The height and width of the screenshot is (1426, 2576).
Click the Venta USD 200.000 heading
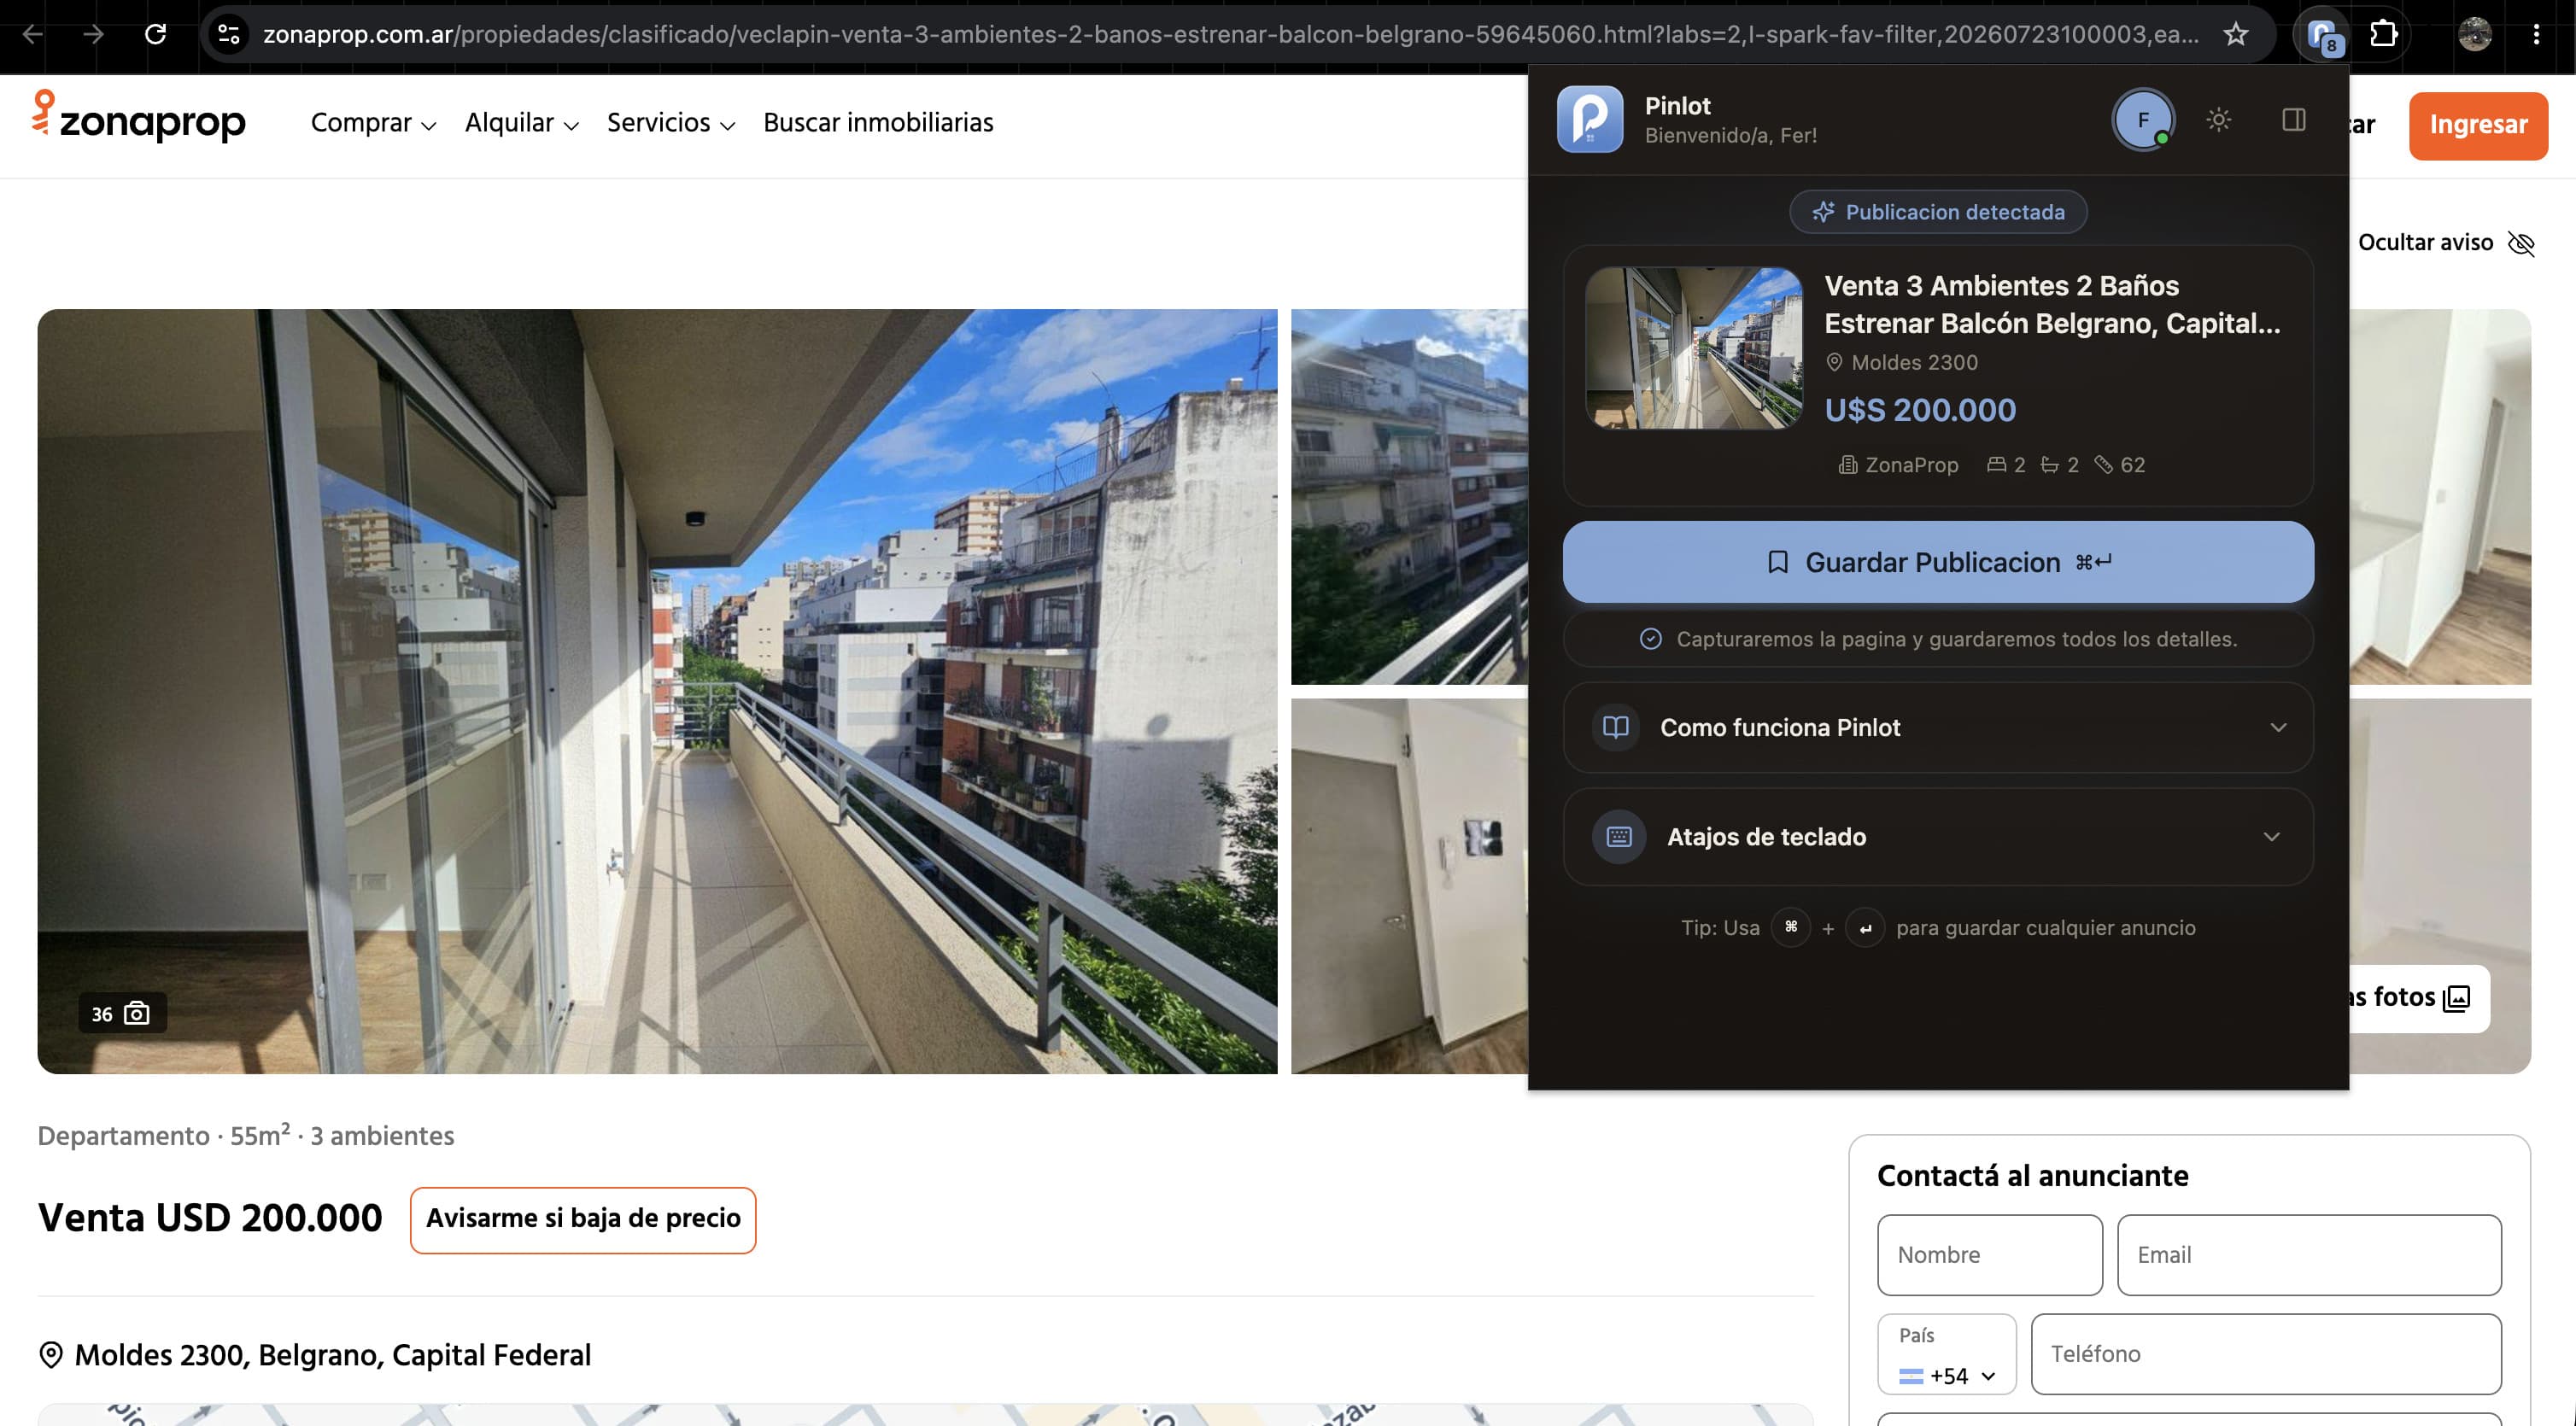pos(210,1218)
